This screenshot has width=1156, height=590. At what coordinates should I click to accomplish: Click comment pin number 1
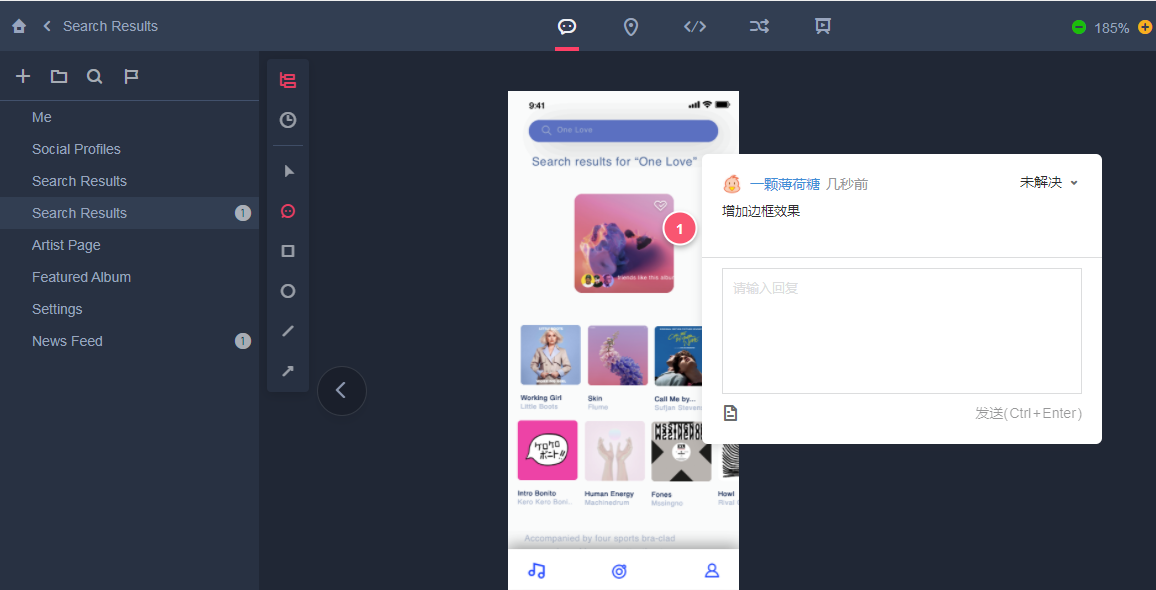680,229
